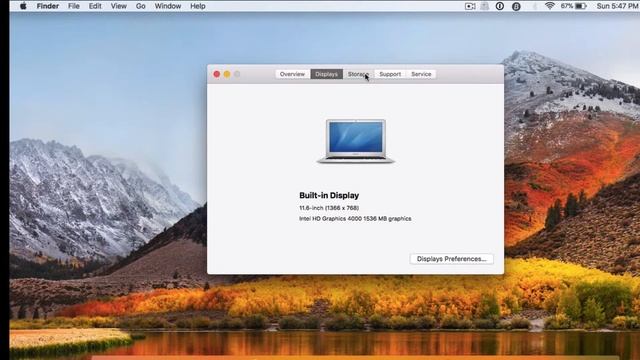Screen dimensions: 640x360
Task: Close the About This Mac window
Action: (217, 74)
